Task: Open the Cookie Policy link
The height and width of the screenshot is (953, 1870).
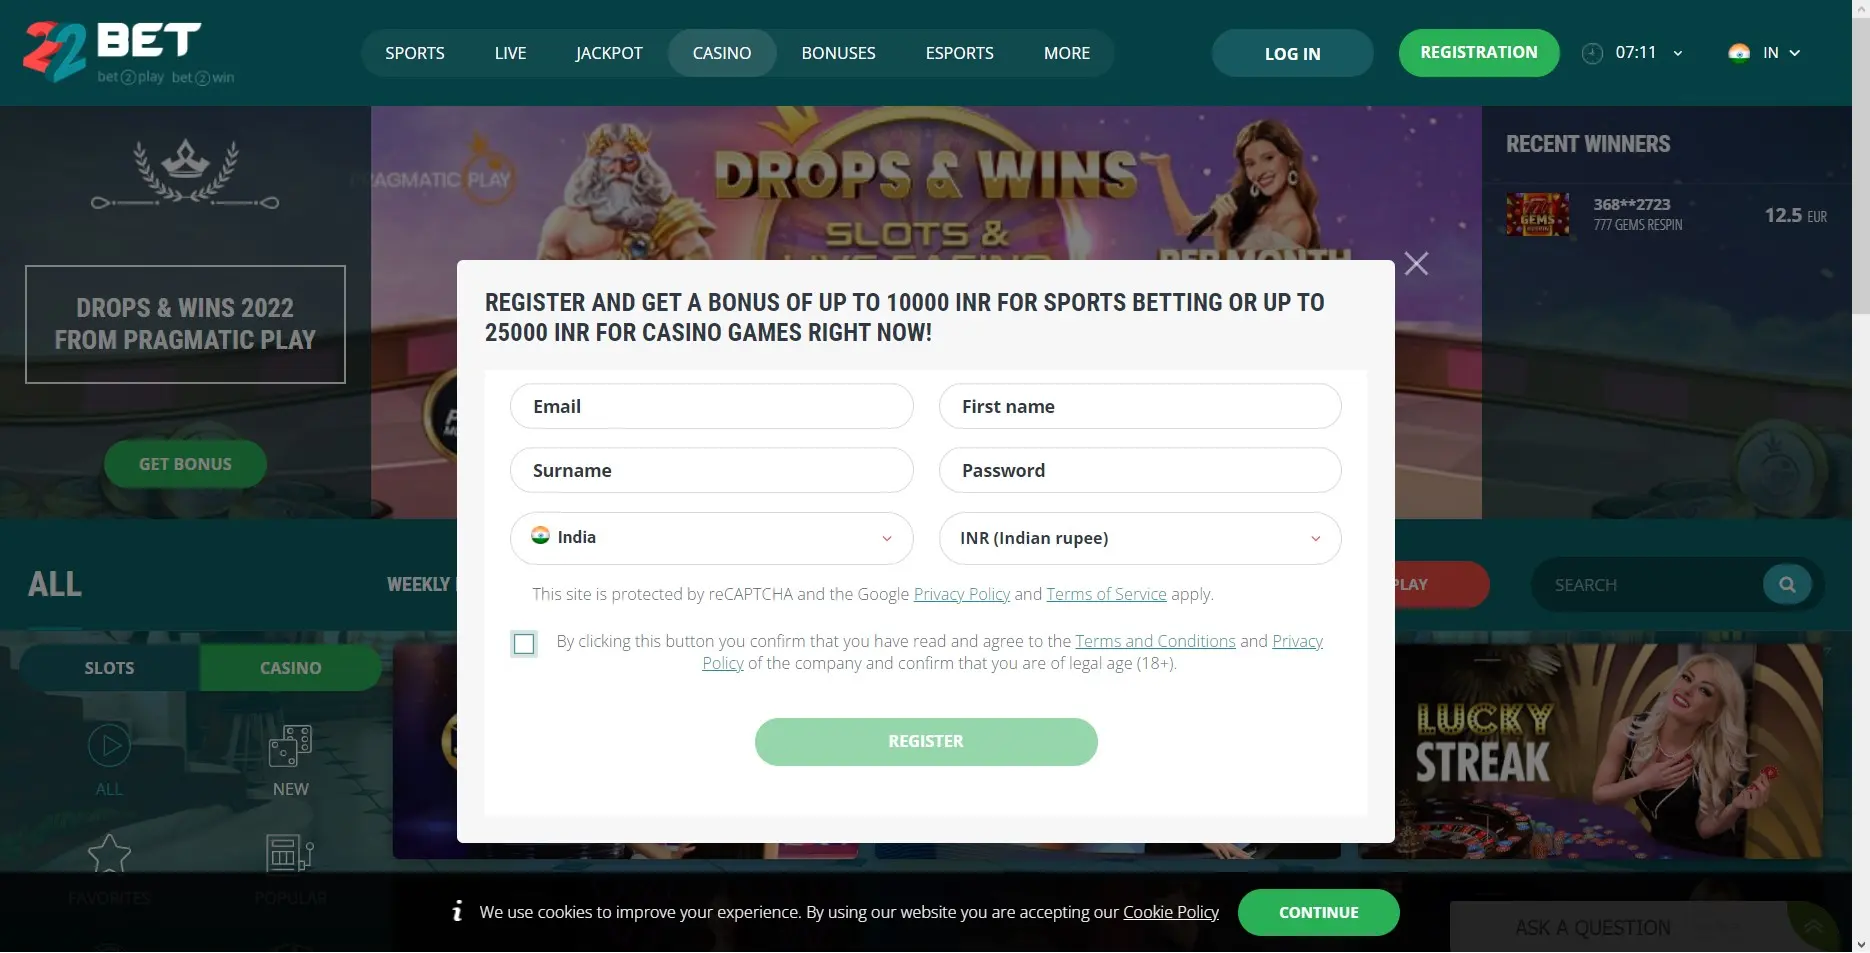Action: [1171, 912]
